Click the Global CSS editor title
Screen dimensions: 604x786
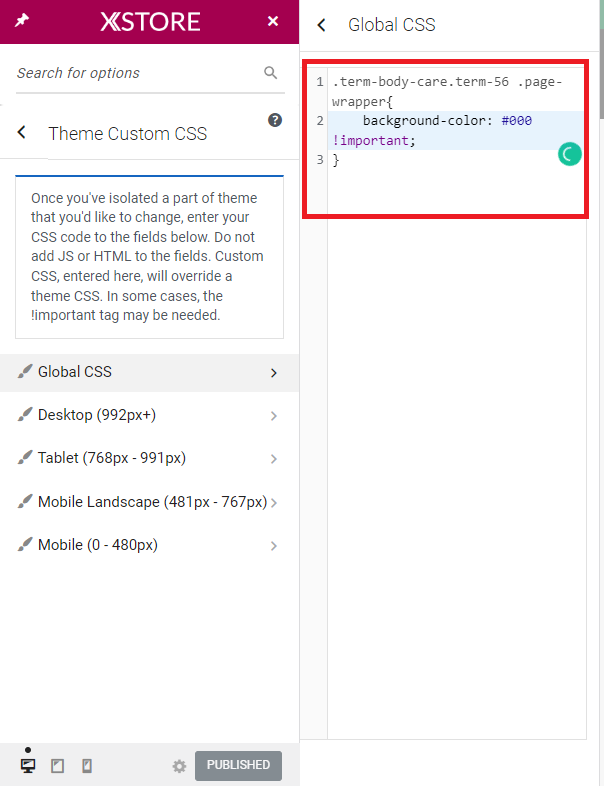click(x=391, y=25)
